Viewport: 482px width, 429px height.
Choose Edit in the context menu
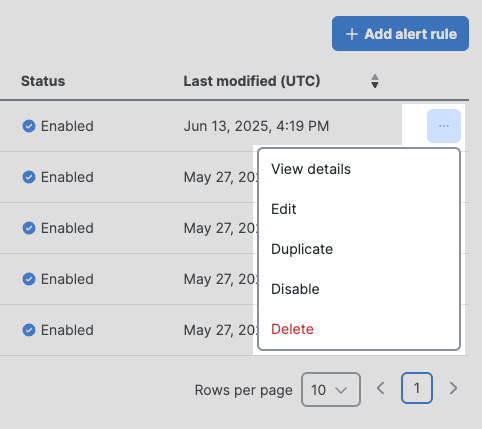click(x=283, y=209)
